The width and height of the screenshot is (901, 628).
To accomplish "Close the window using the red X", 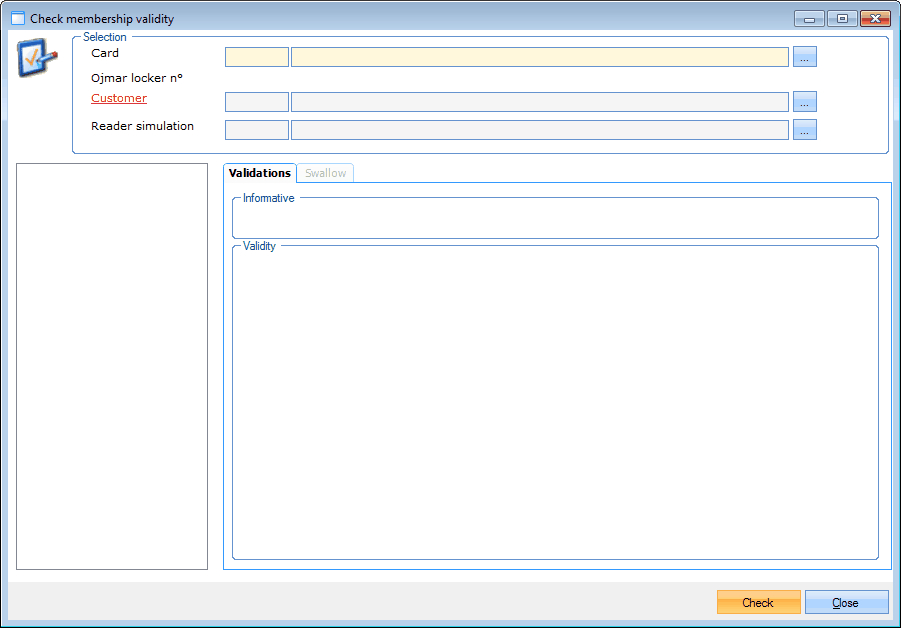I will tap(875, 19).
